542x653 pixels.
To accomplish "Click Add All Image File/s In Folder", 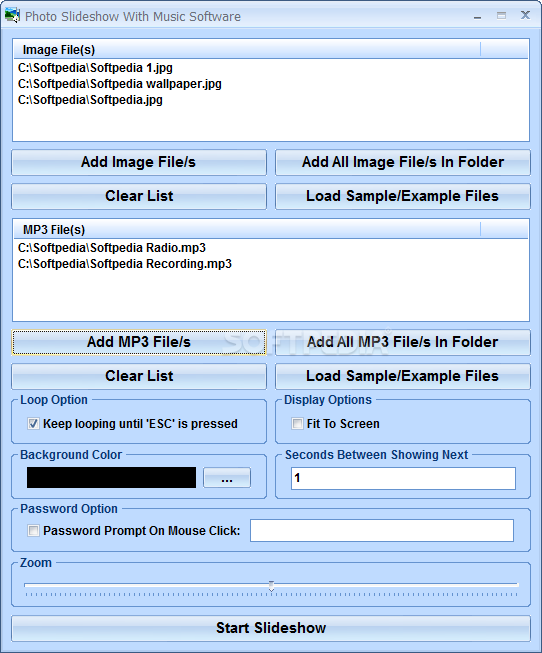I will point(402,162).
